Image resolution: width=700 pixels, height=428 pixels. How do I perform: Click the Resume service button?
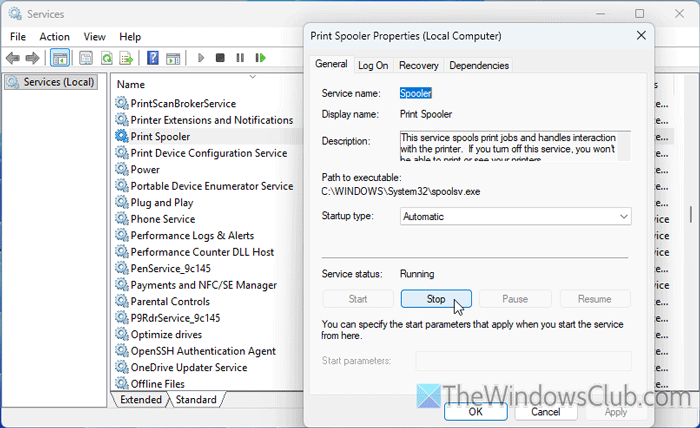pos(595,299)
